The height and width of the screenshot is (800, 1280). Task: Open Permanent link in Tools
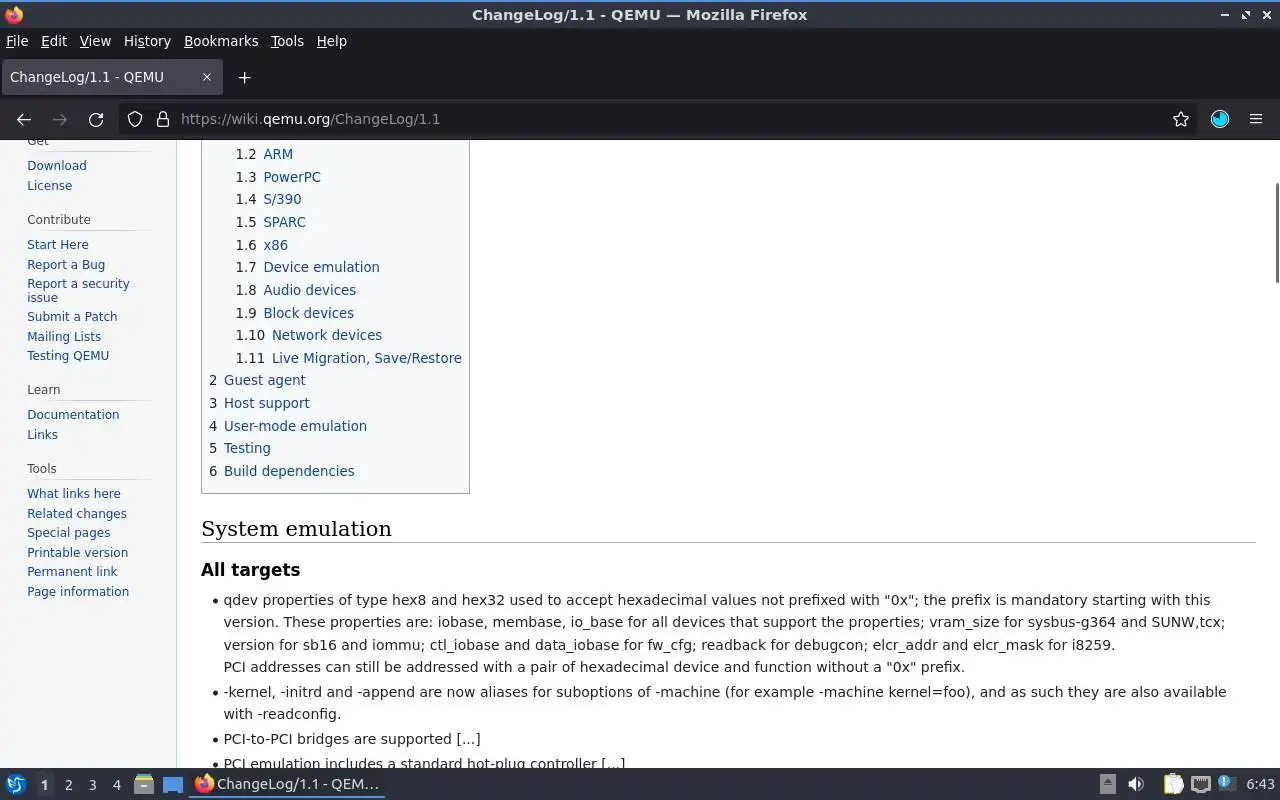click(72, 572)
